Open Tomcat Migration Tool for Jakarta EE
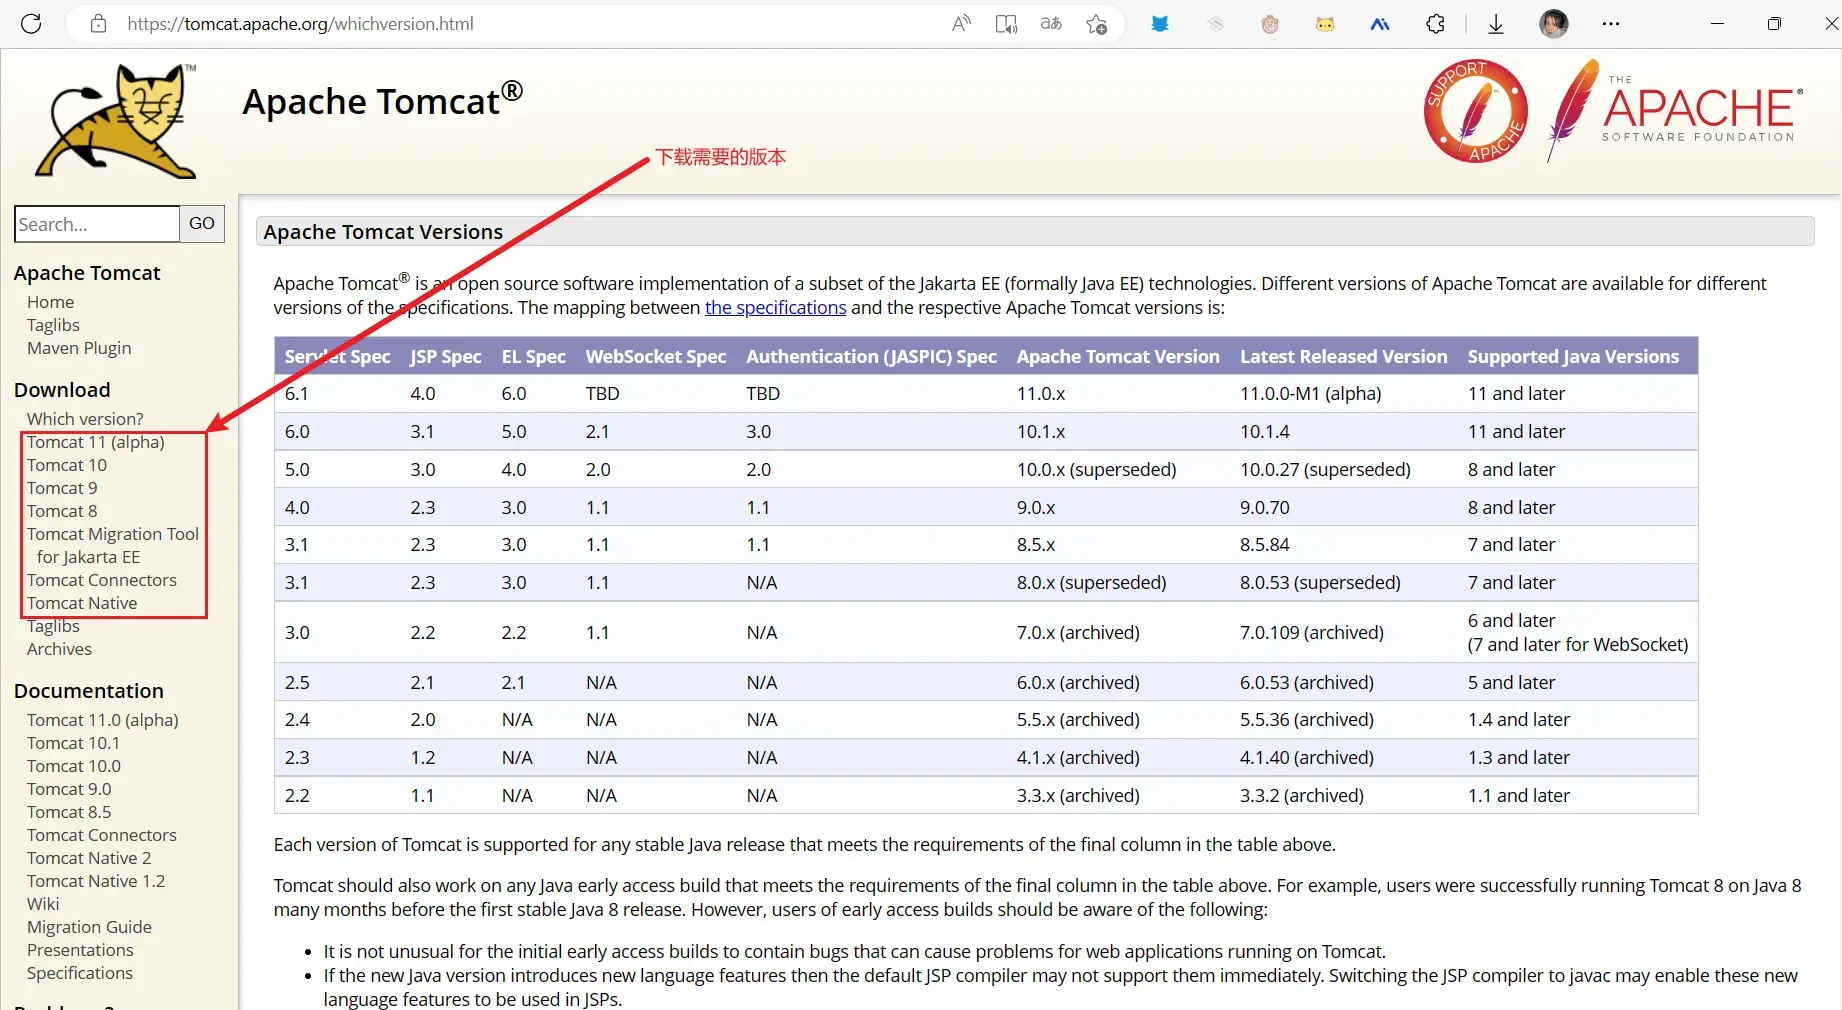The height and width of the screenshot is (1010, 1842). point(113,546)
